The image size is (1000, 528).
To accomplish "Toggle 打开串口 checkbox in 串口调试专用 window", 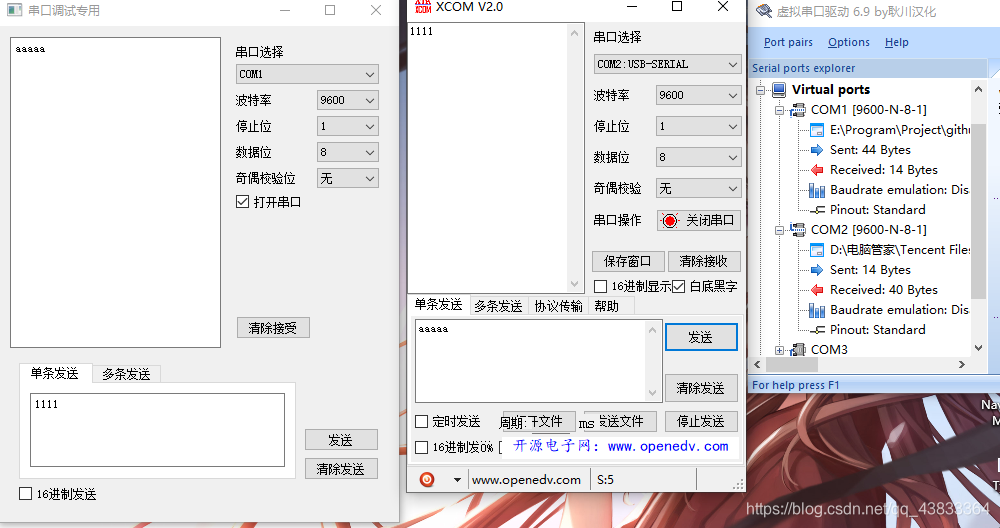I will [242, 202].
